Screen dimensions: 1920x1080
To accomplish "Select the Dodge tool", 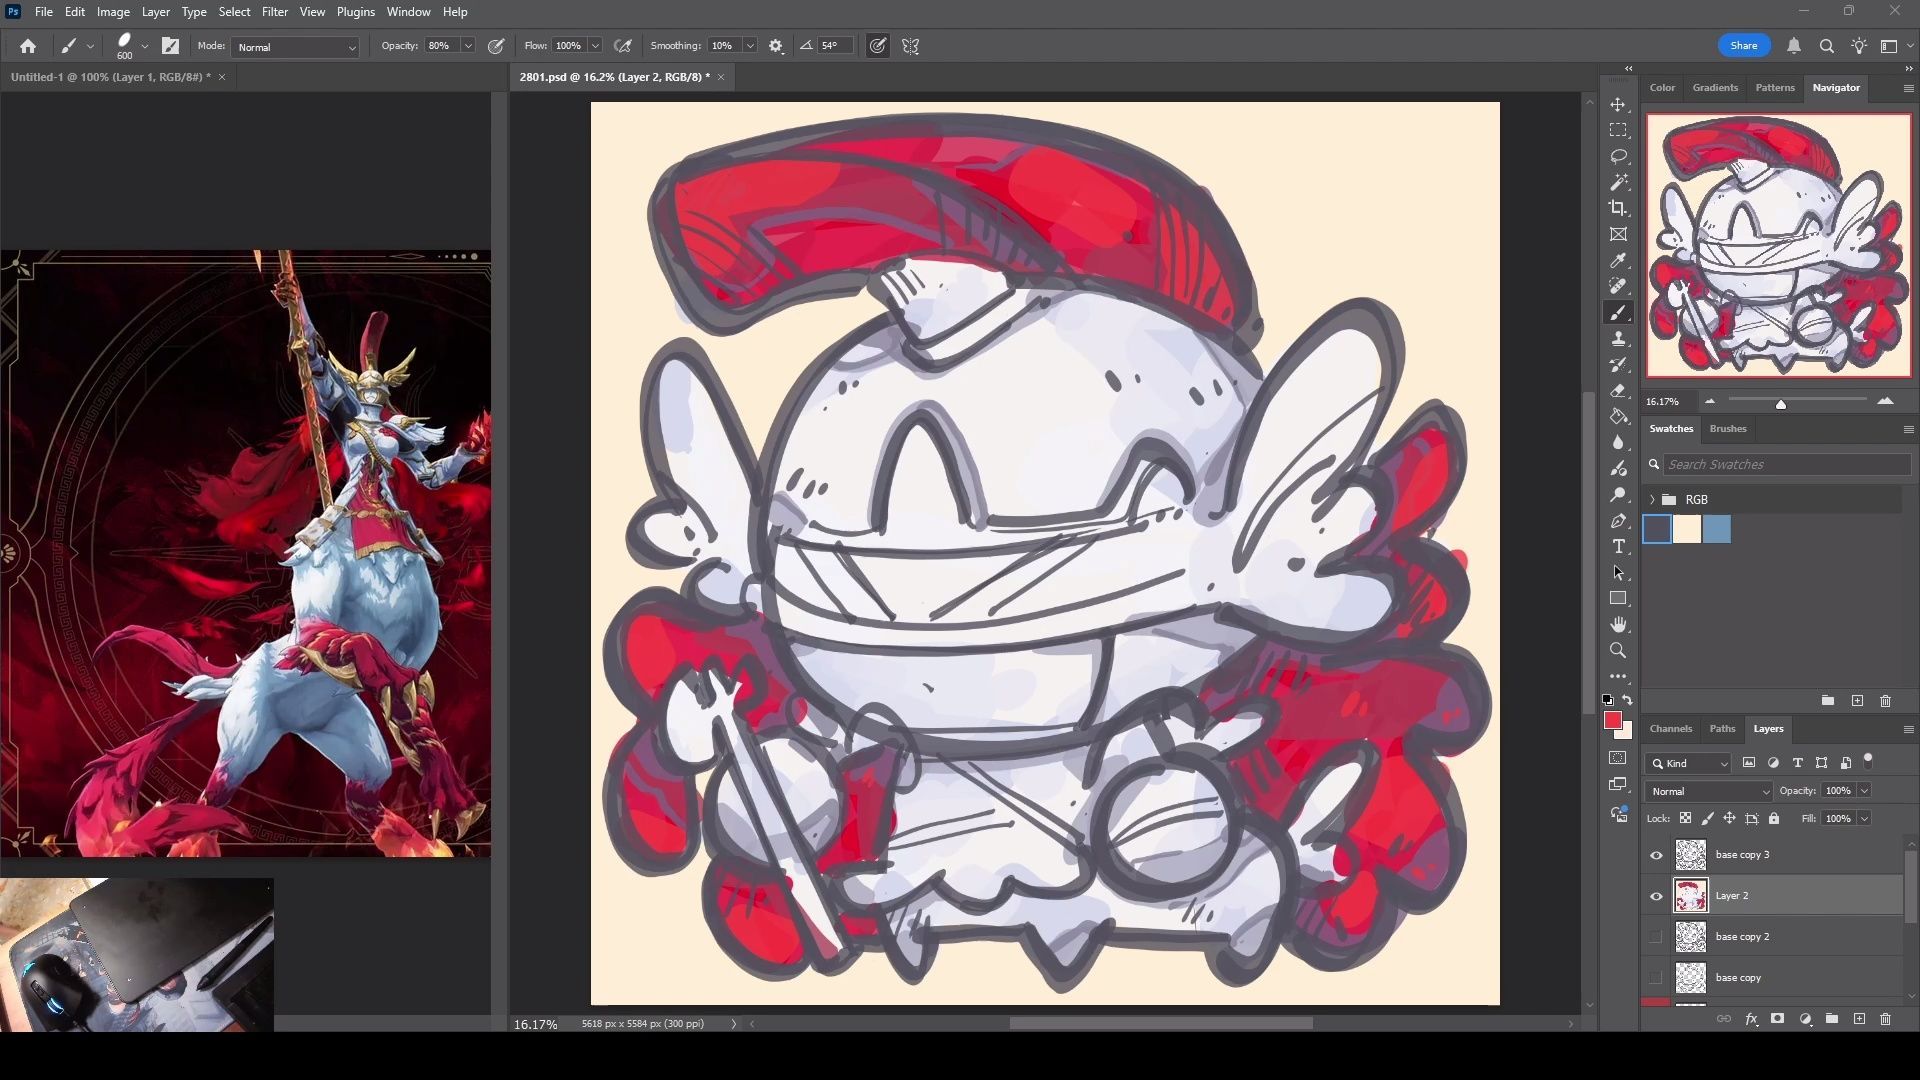I will point(1618,495).
